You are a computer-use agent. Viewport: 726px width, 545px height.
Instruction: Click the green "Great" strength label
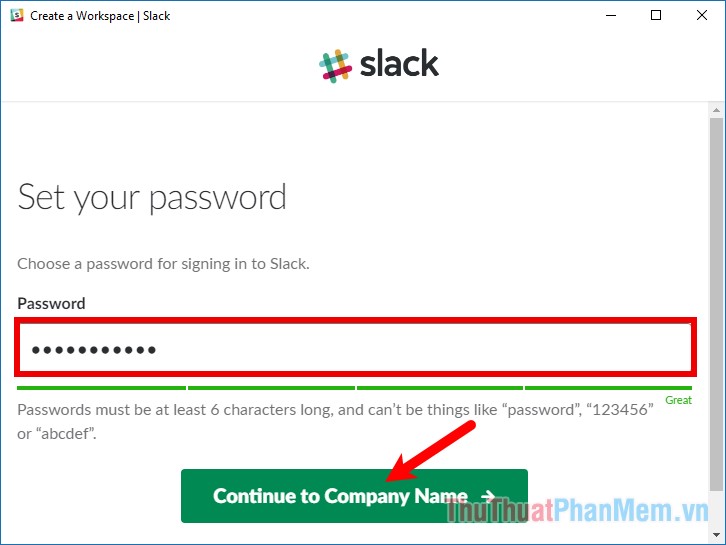678,400
